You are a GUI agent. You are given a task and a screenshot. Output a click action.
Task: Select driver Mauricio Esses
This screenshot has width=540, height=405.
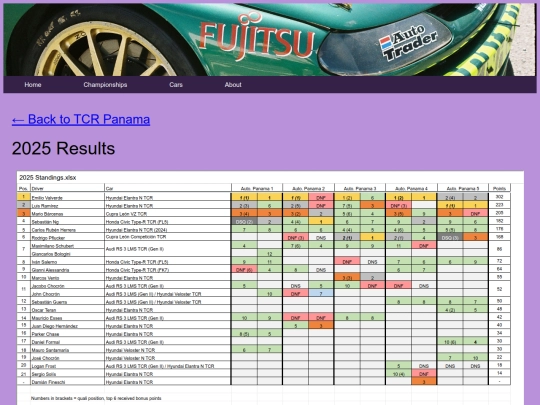[46, 318]
